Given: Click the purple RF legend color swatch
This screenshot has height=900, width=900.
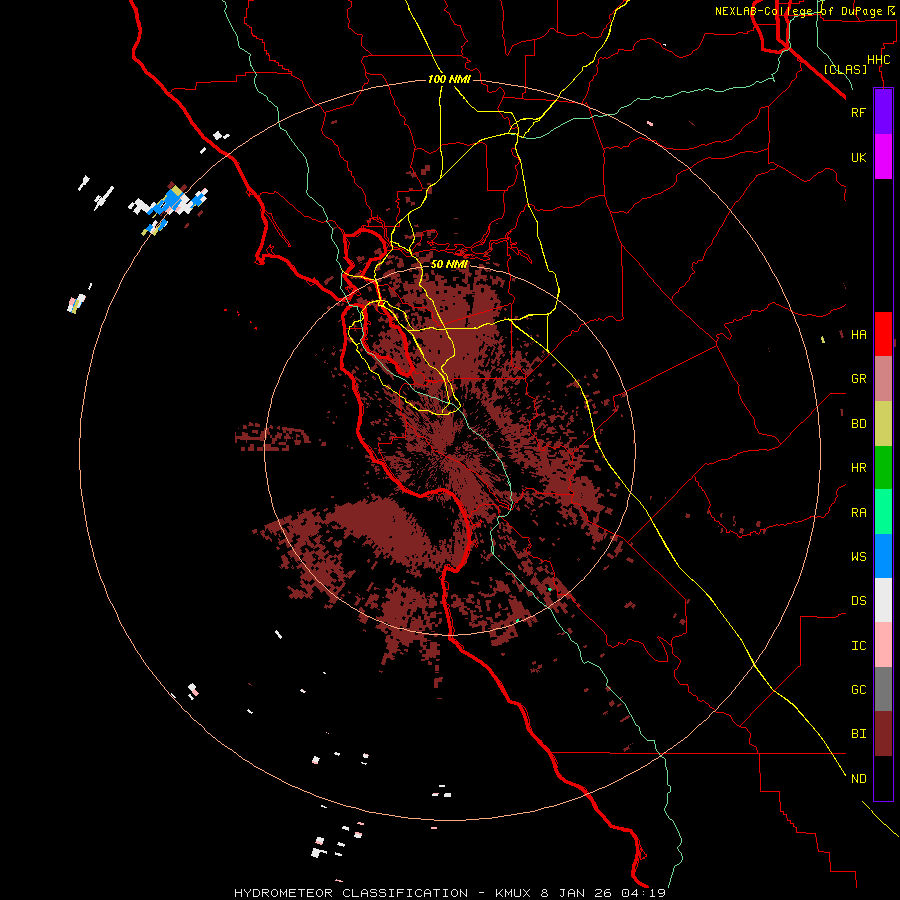Looking at the screenshot, I should tap(883, 112).
